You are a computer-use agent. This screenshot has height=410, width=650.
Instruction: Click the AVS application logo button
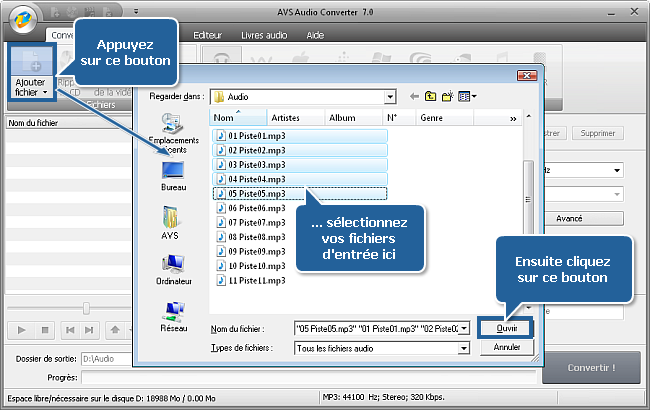(23, 19)
